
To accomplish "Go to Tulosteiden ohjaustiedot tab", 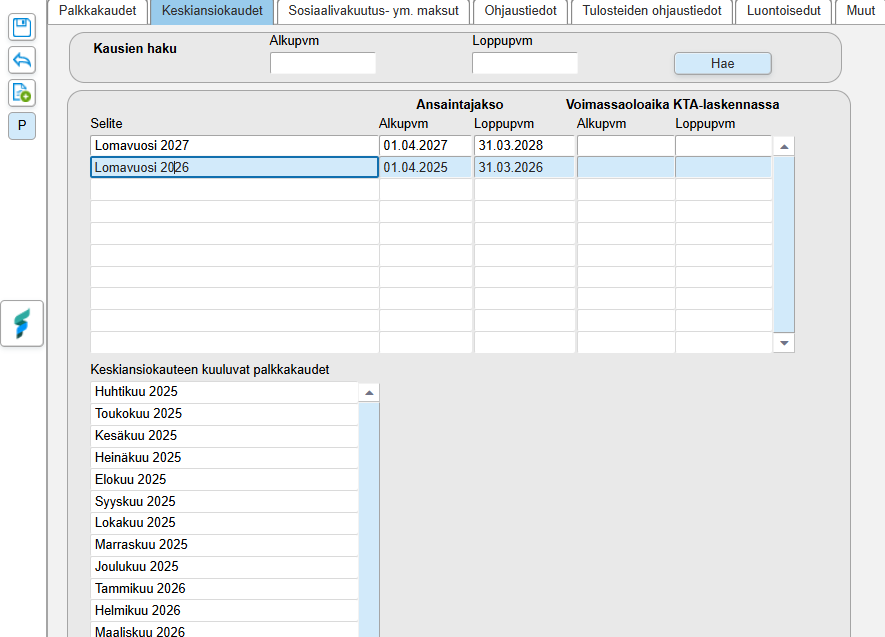I will (x=652, y=11).
